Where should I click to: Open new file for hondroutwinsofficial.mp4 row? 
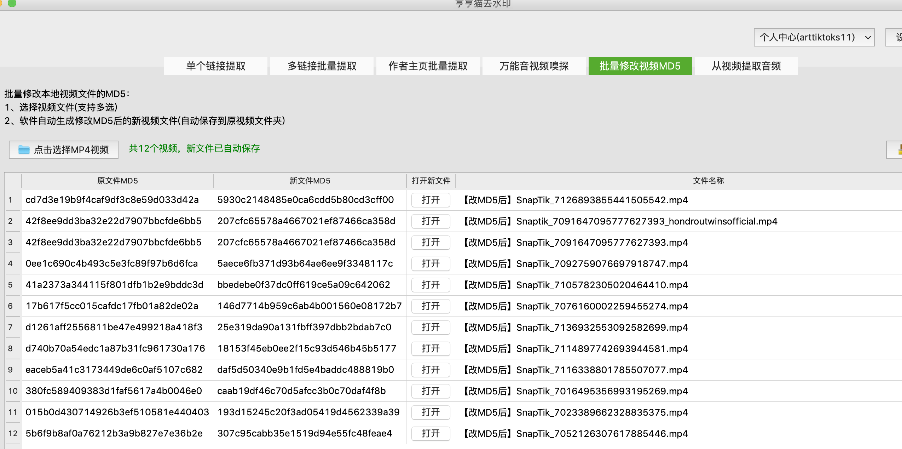[431, 221]
